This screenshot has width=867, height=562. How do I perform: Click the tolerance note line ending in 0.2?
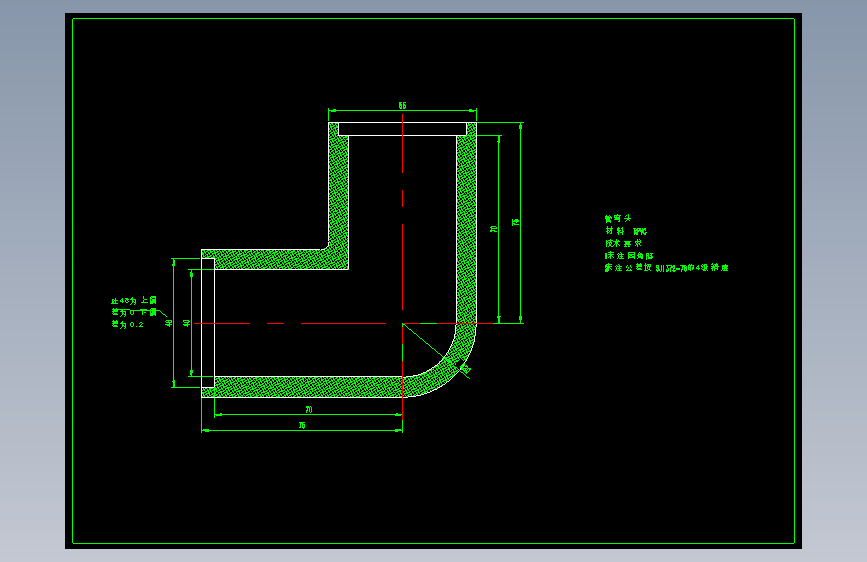tap(128, 325)
